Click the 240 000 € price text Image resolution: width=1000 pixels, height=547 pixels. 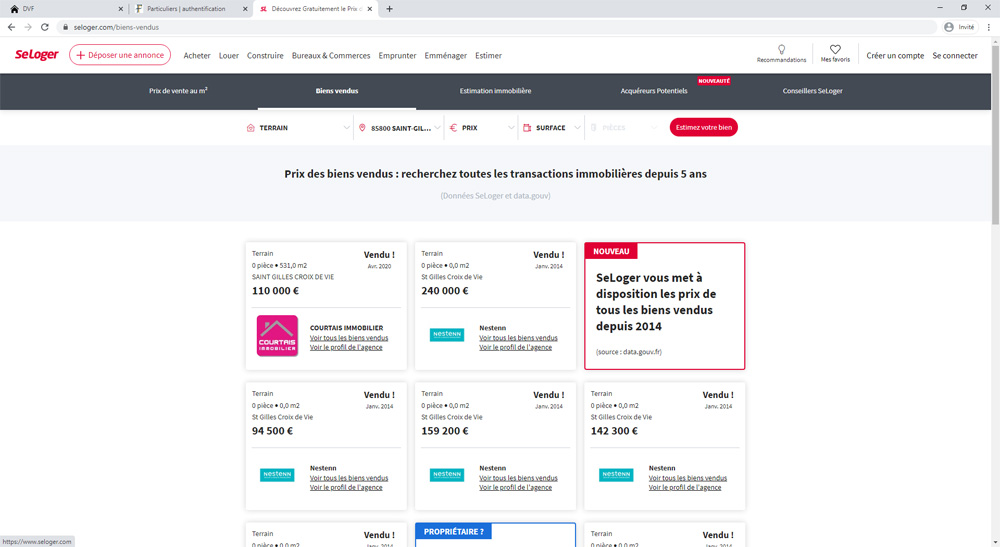click(x=445, y=291)
